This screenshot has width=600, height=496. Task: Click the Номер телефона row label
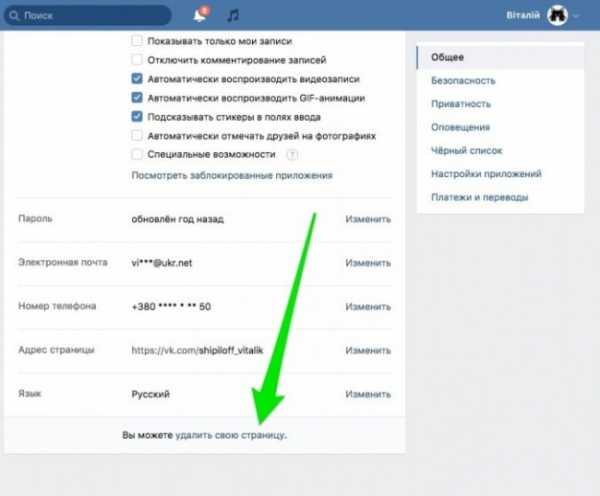tap(57, 306)
